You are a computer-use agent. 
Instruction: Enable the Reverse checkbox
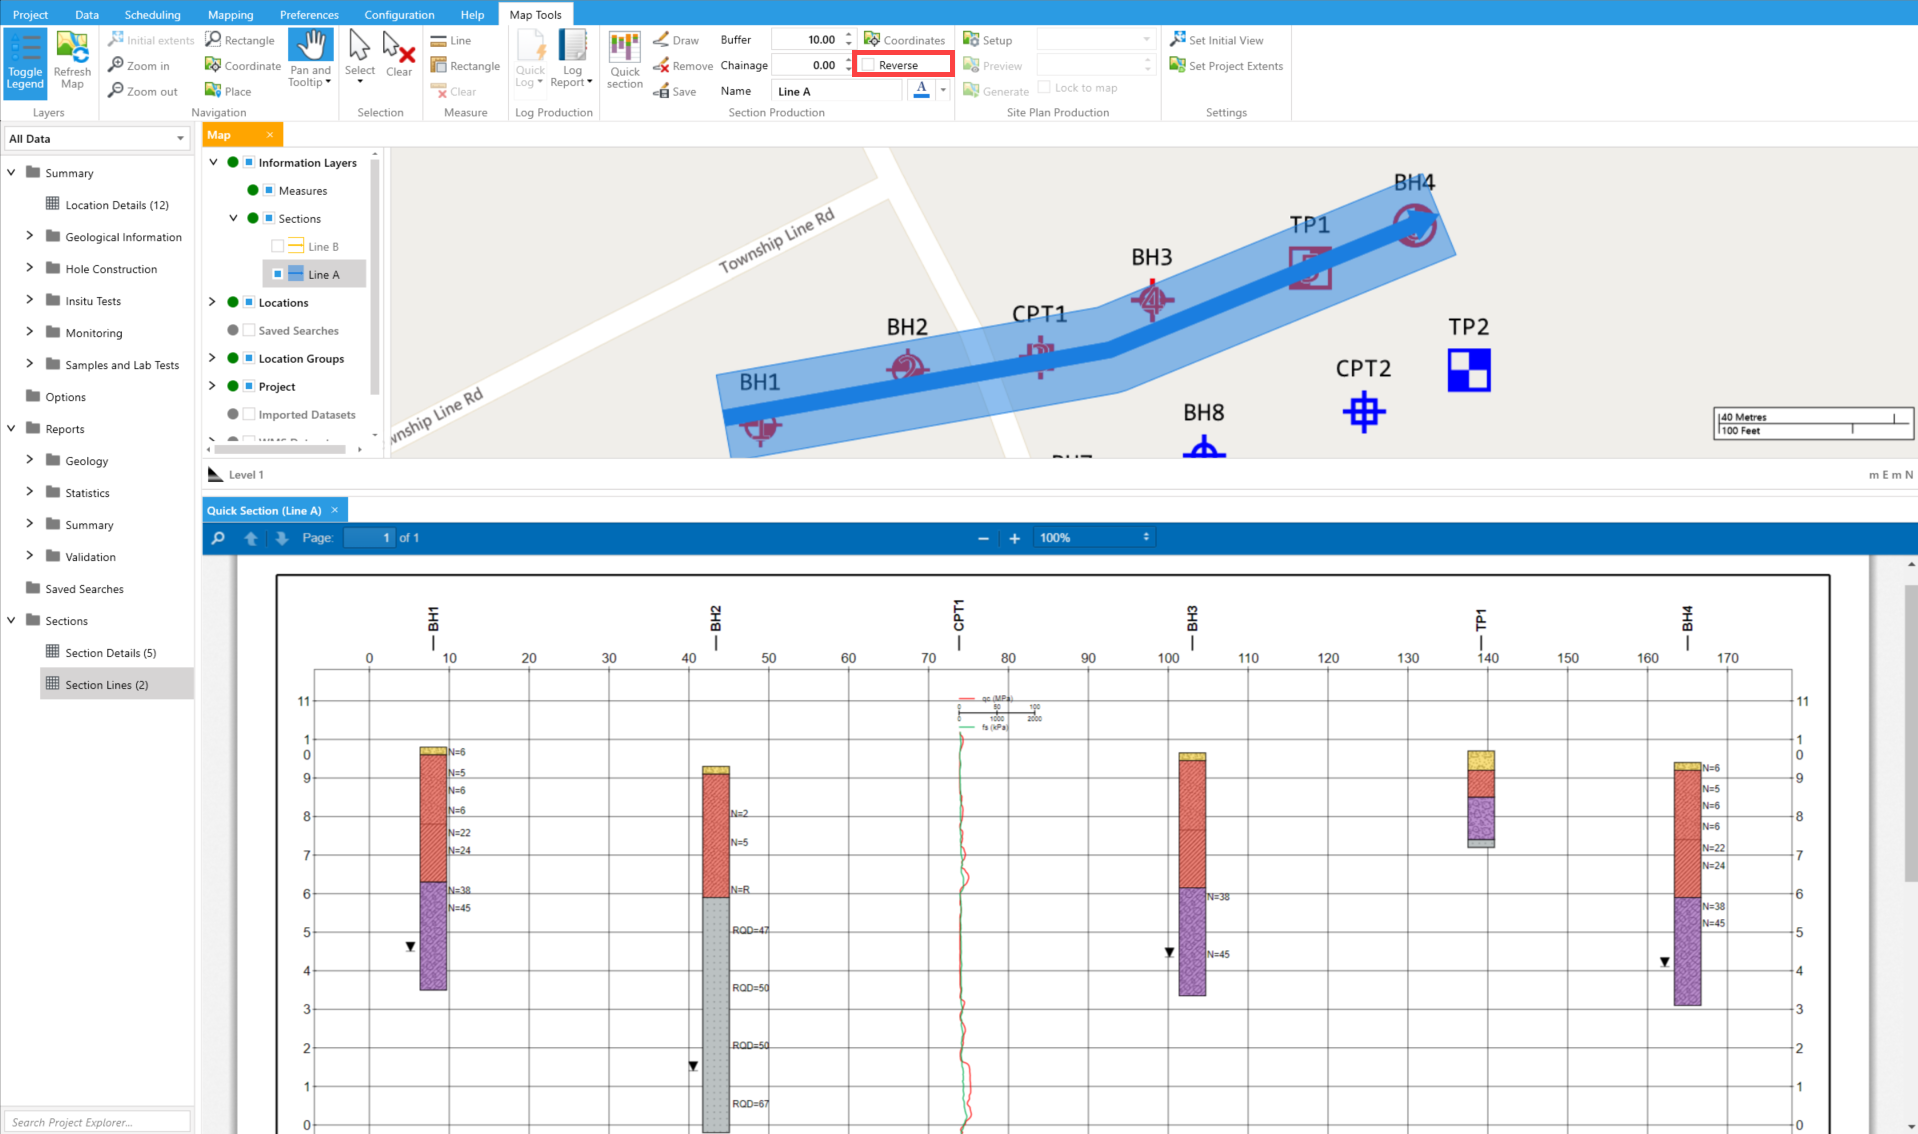[x=868, y=65]
